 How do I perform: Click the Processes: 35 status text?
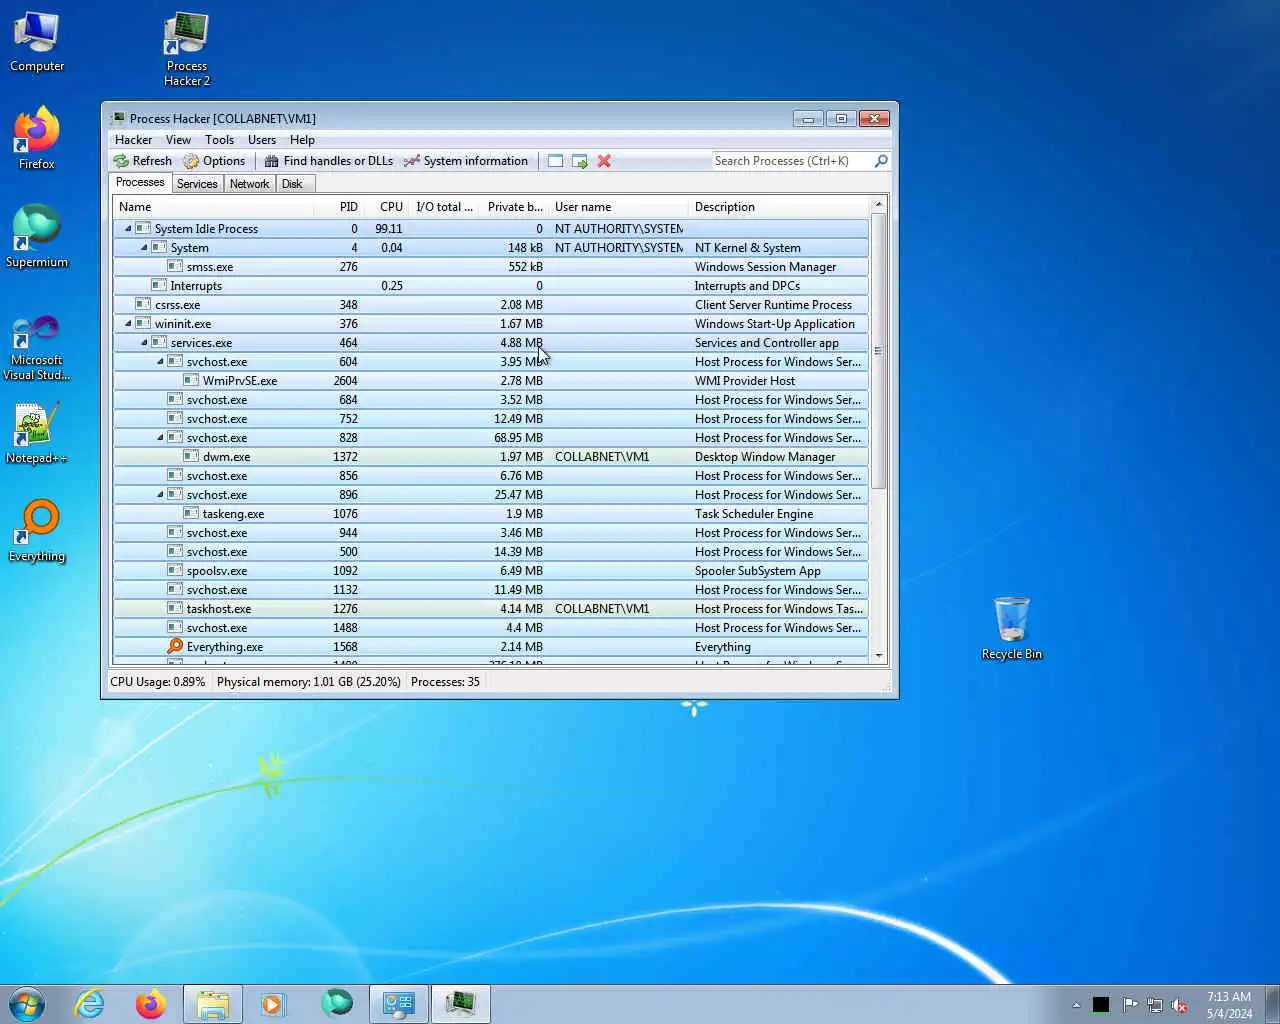(445, 682)
